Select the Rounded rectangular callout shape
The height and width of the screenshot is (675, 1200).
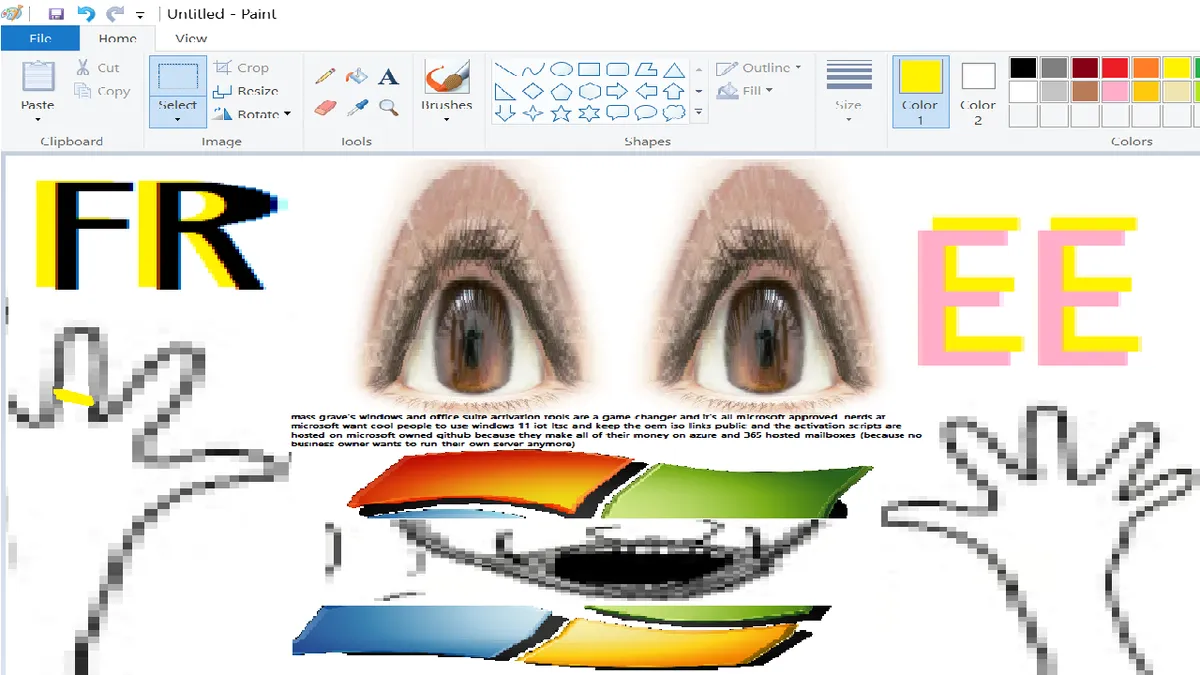(x=618, y=113)
